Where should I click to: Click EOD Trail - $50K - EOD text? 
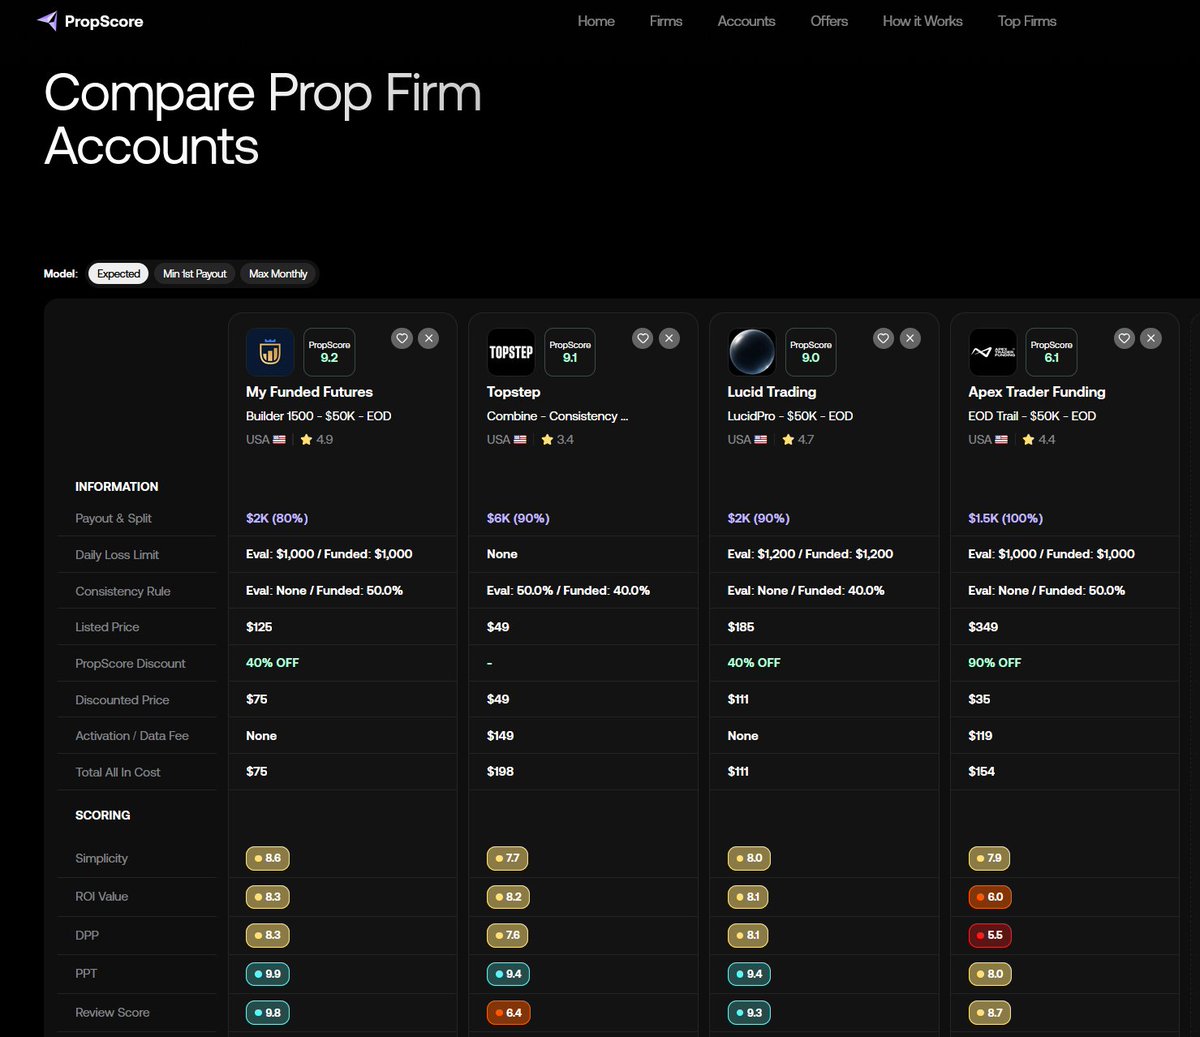point(1032,416)
